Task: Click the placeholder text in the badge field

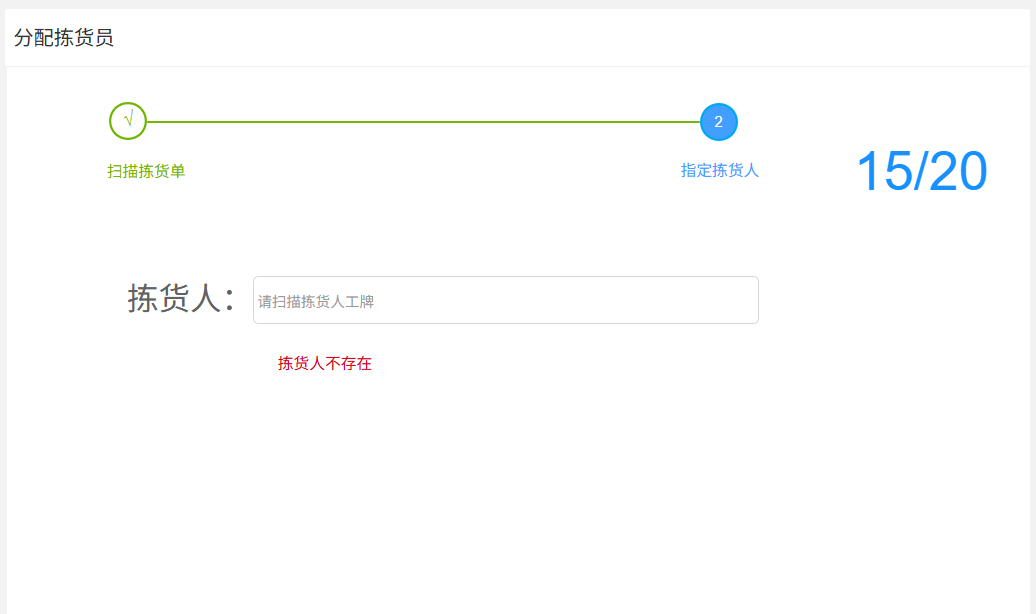Action: click(316, 301)
